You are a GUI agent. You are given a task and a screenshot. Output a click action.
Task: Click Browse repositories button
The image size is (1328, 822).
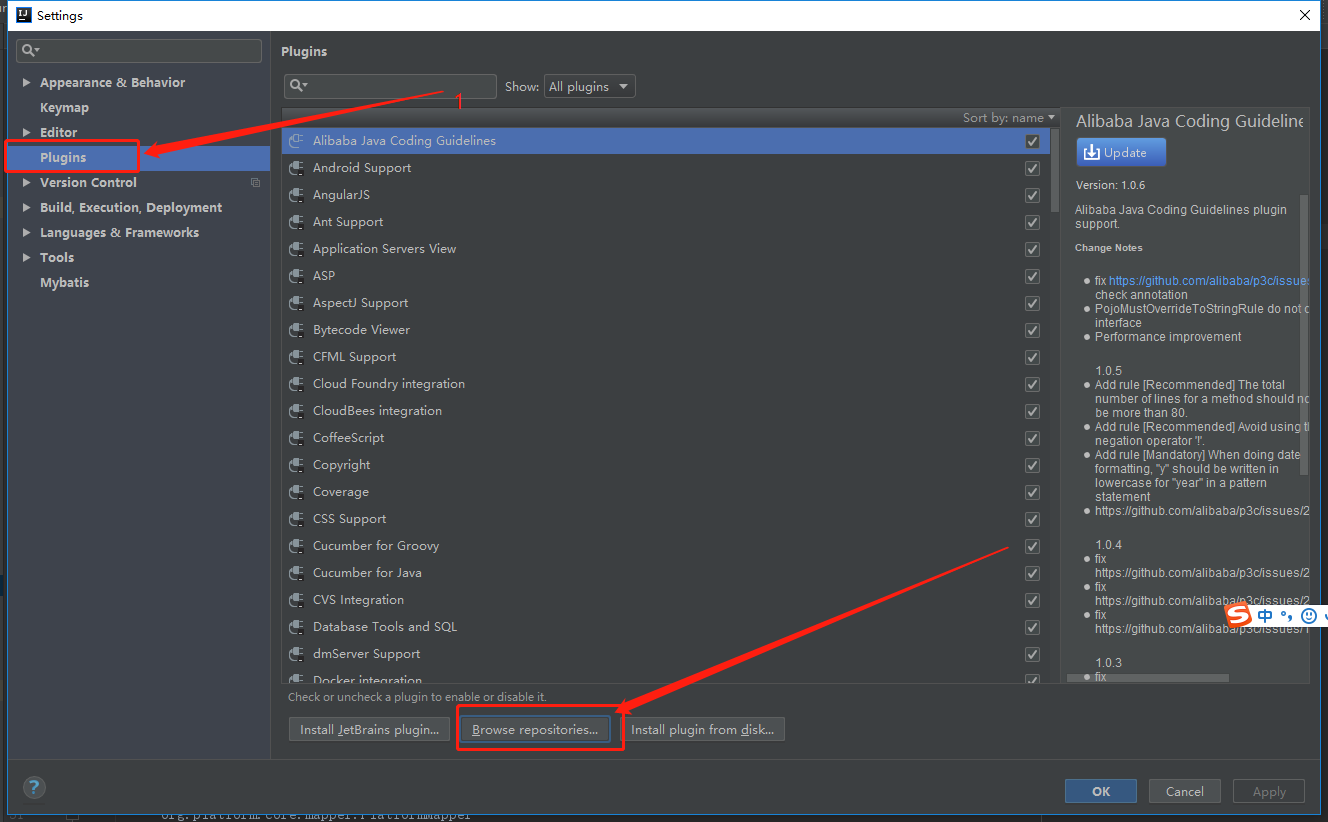[535, 729]
